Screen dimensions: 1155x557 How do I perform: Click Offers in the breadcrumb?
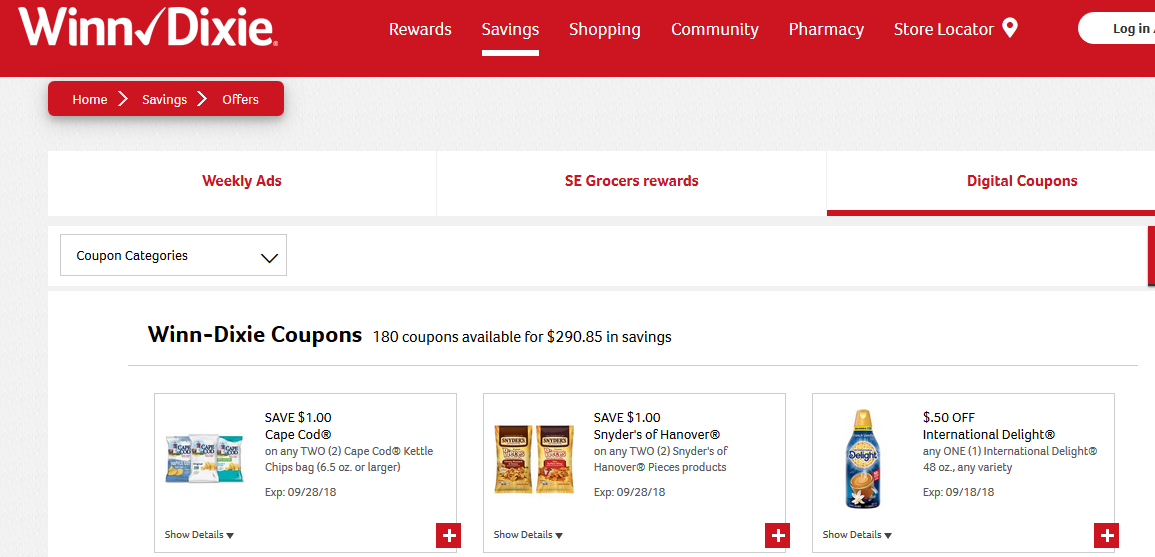point(241,99)
